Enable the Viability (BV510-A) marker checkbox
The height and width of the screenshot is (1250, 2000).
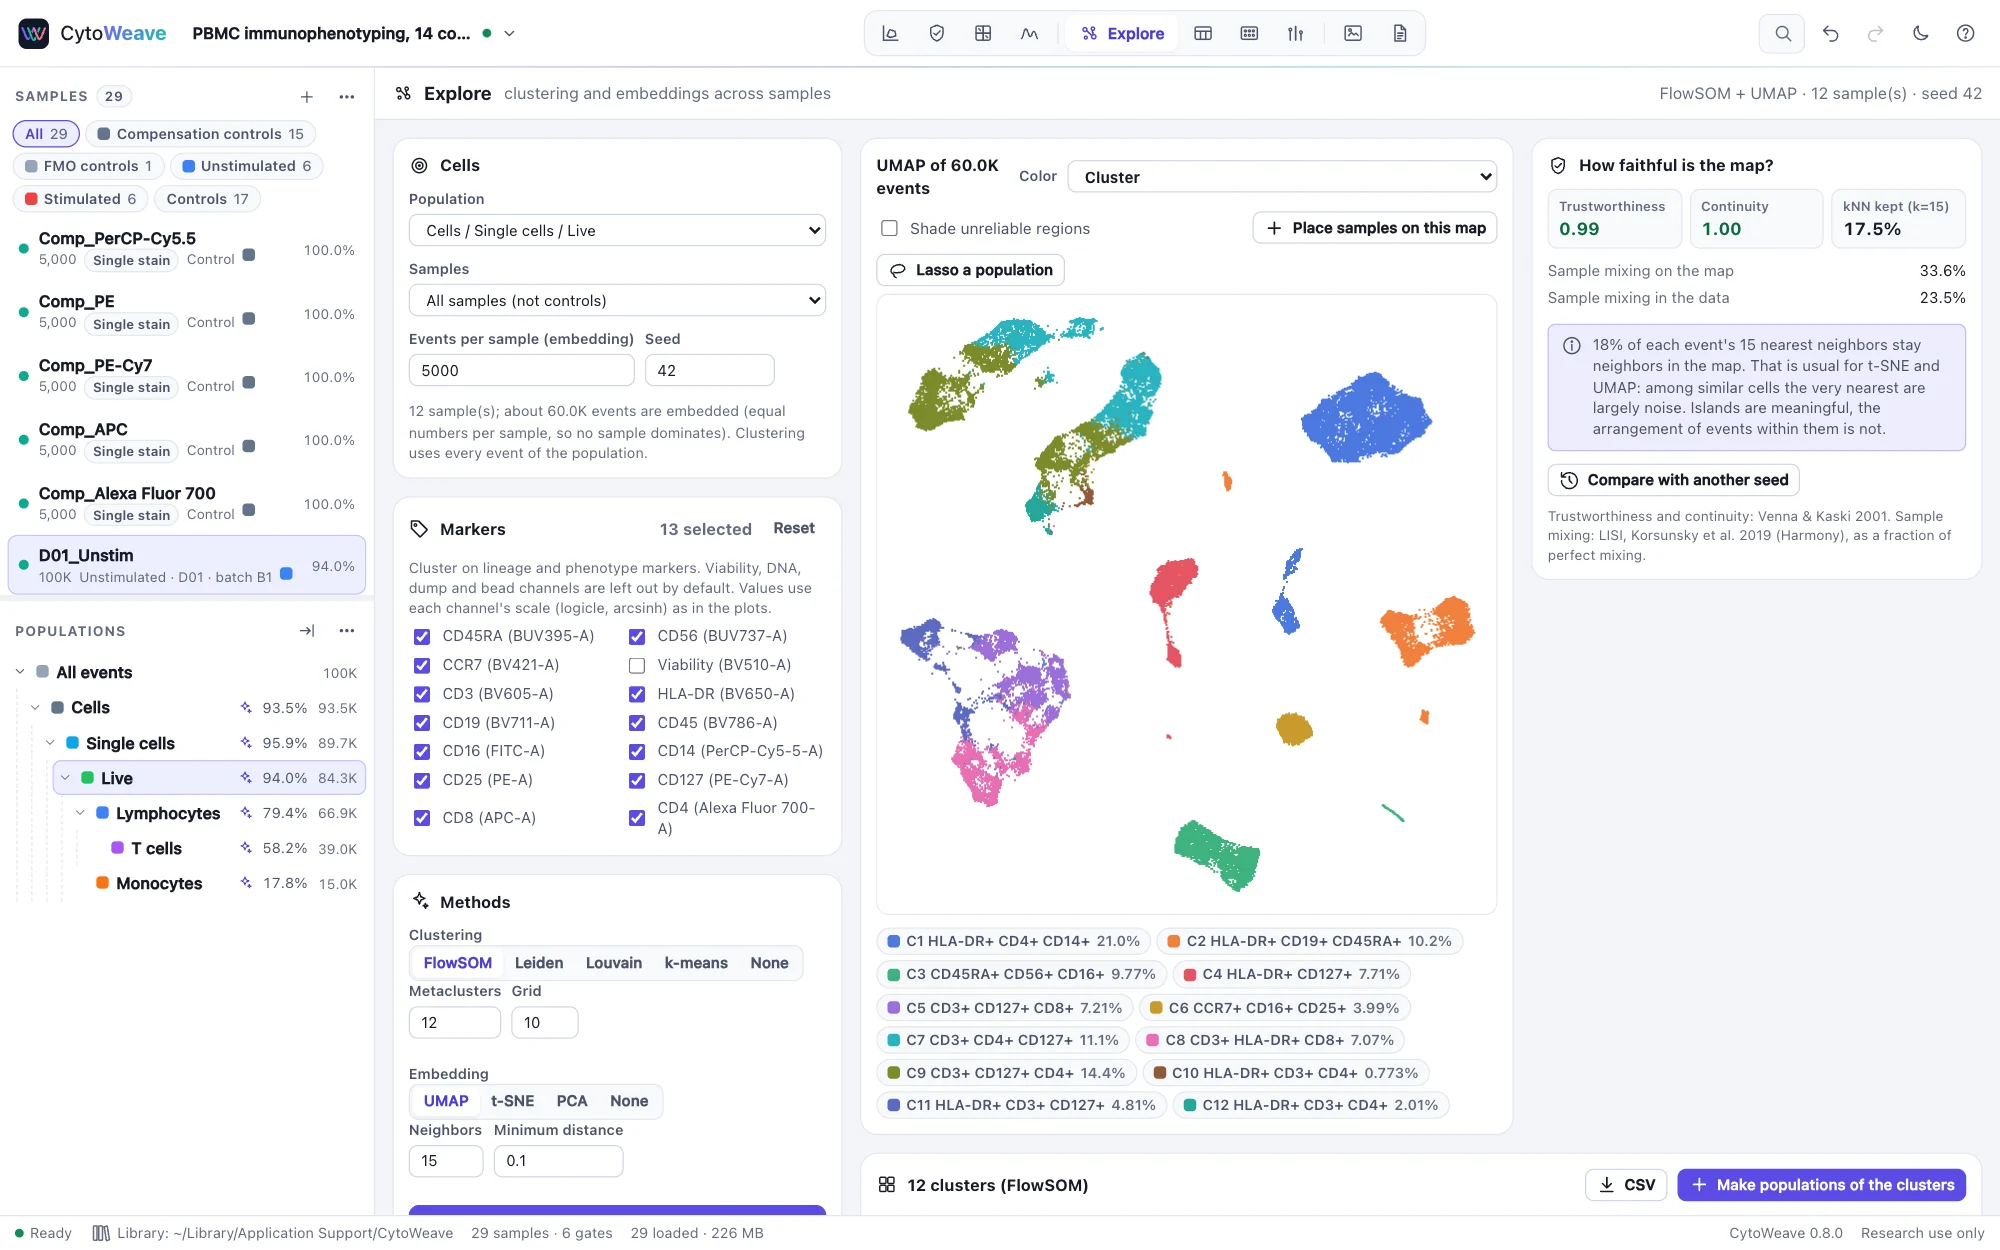tap(637, 666)
